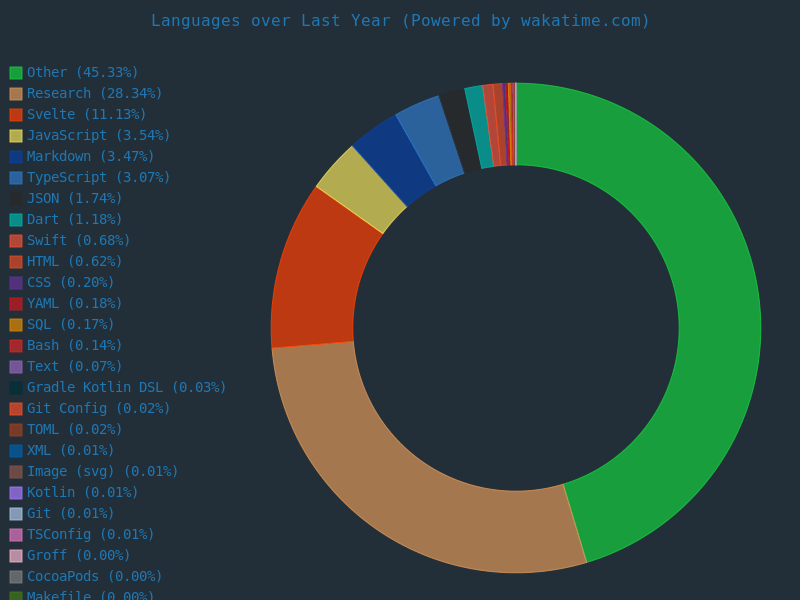Select the HTML (0.62%) legend label
Viewport: 800px width, 600px height.
(74, 262)
